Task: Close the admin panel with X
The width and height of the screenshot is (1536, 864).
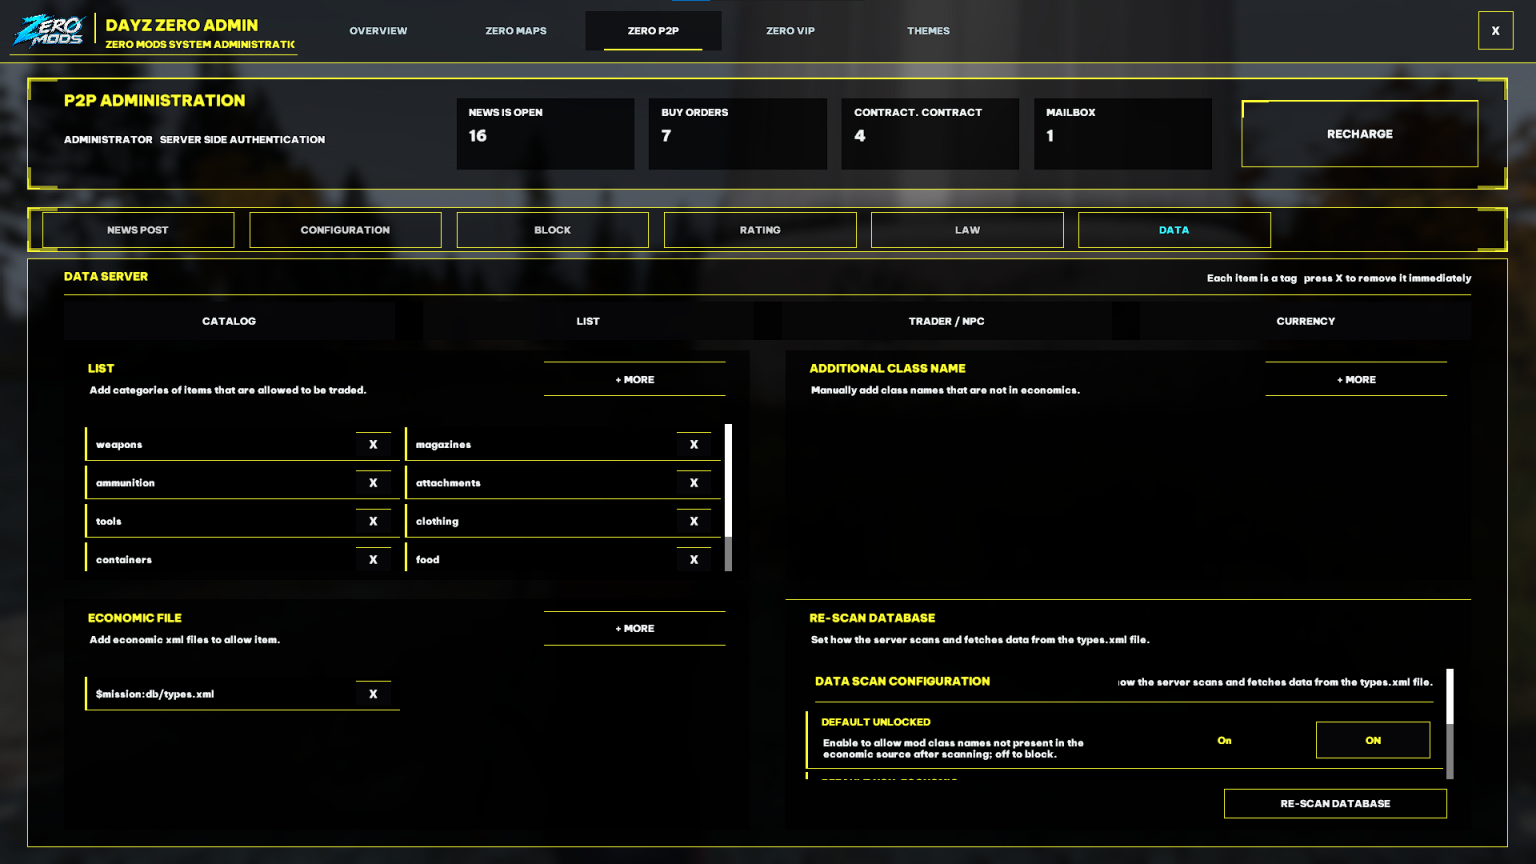Action: (1495, 31)
